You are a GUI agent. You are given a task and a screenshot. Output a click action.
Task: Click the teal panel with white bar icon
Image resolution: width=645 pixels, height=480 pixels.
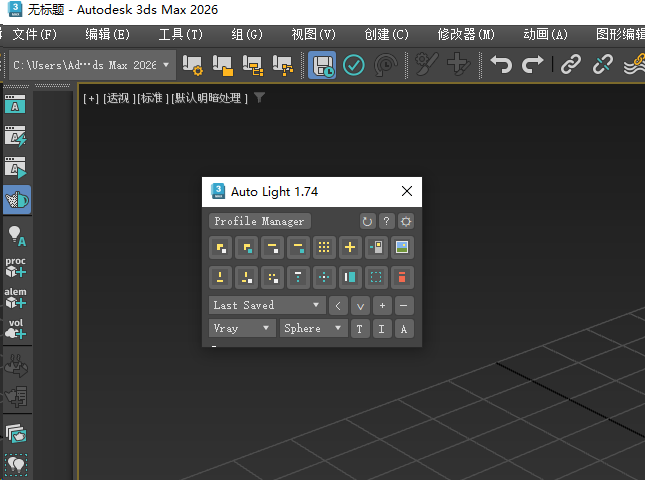[x=350, y=277]
